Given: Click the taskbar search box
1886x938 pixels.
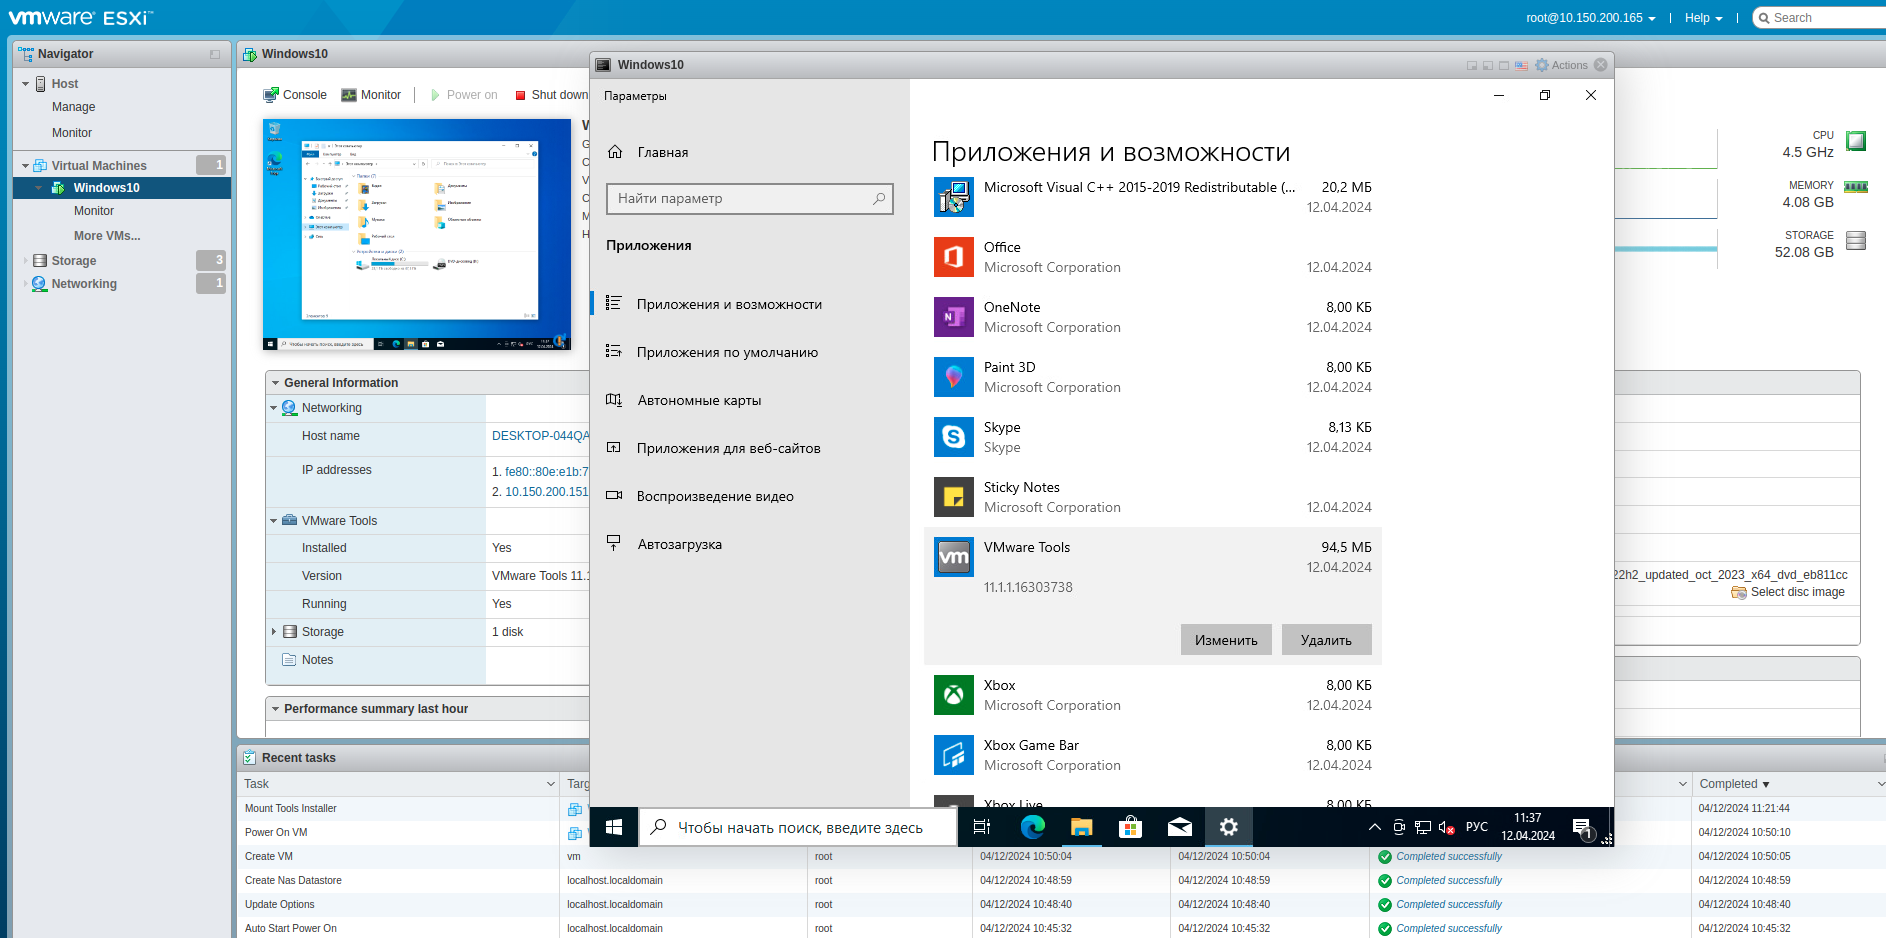Looking at the screenshot, I should pos(798,827).
